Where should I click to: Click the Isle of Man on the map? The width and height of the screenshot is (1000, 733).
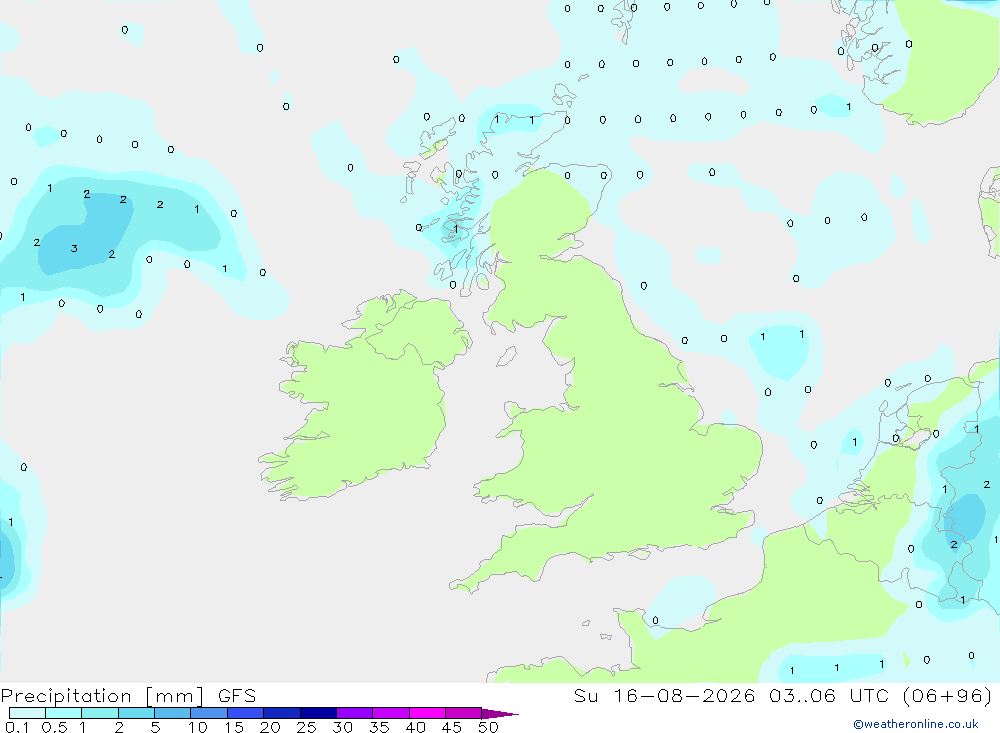click(506, 356)
